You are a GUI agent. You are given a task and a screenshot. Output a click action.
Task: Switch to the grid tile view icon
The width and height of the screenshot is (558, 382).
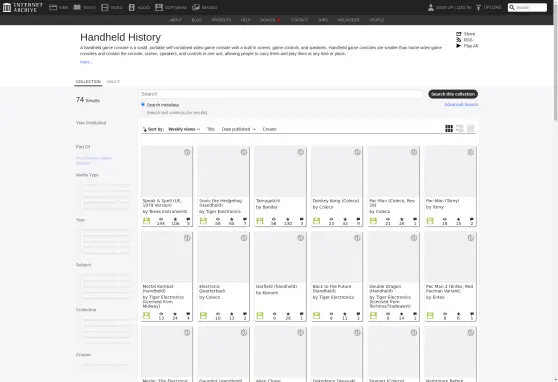coord(449,129)
